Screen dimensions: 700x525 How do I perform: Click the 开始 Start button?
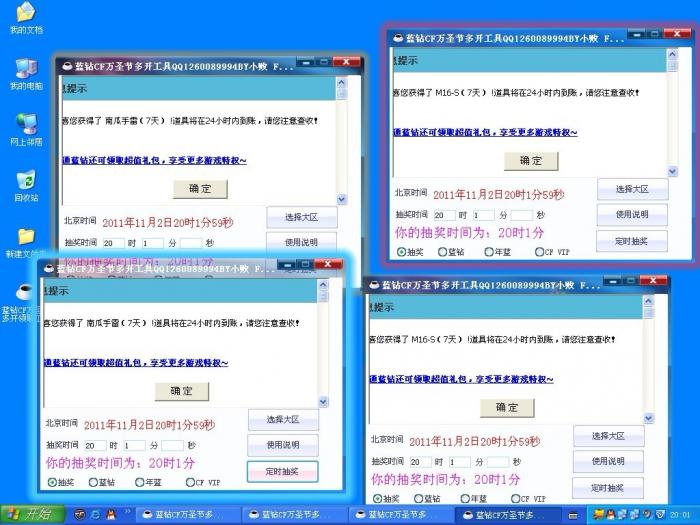pos(32,514)
